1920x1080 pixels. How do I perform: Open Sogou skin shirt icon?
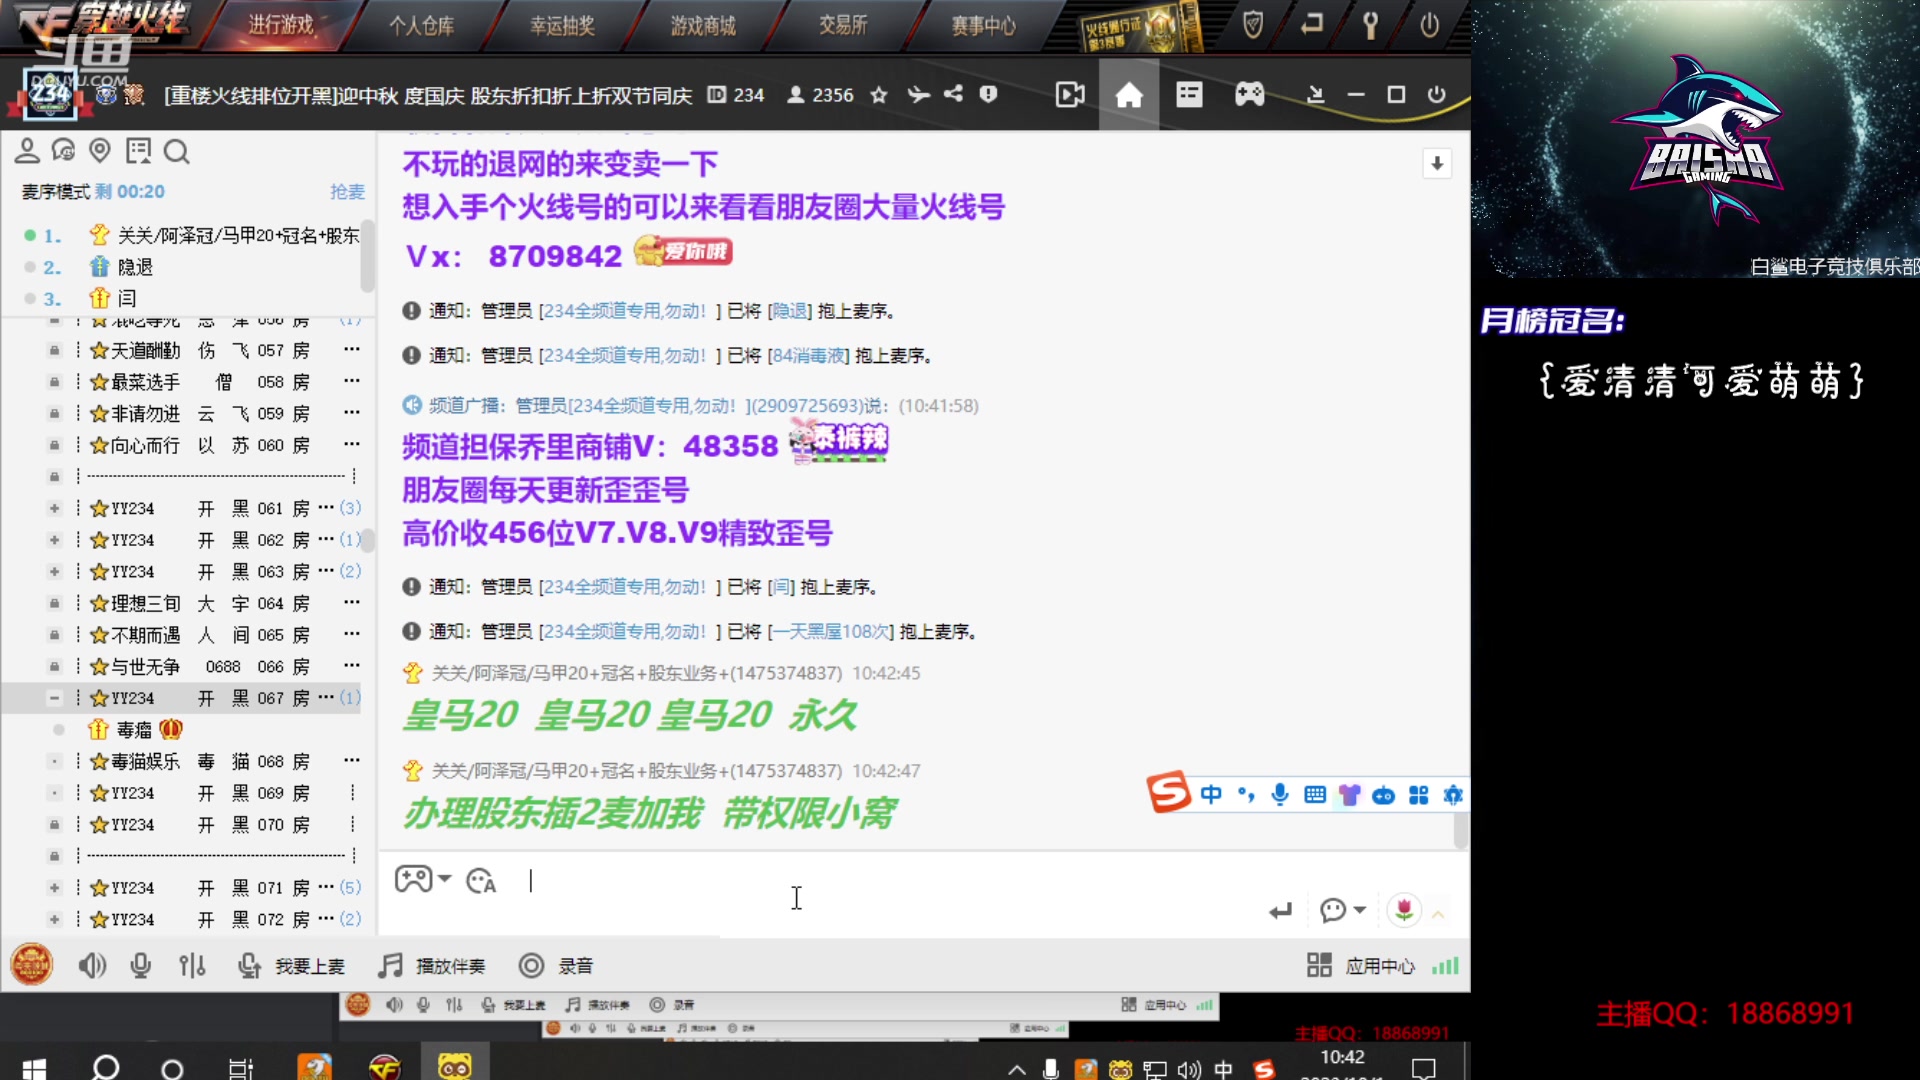pyautogui.click(x=1349, y=795)
